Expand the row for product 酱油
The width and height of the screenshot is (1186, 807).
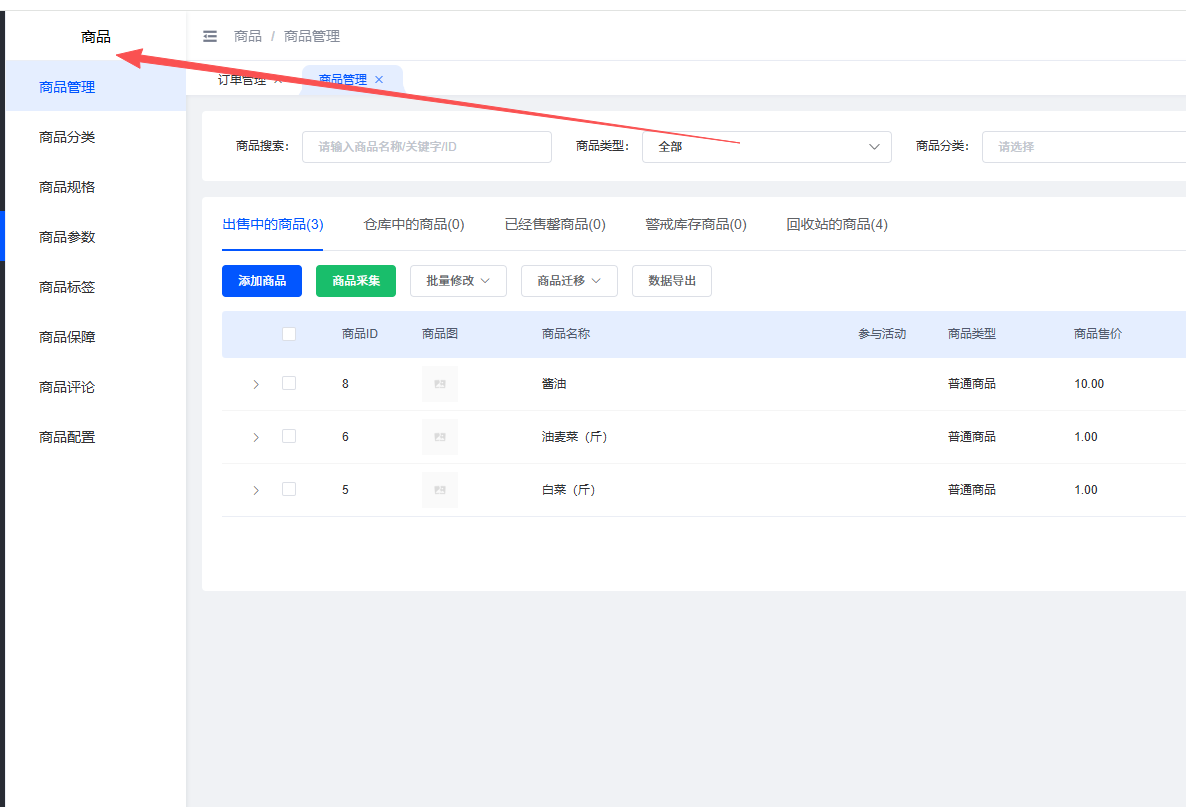click(256, 384)
